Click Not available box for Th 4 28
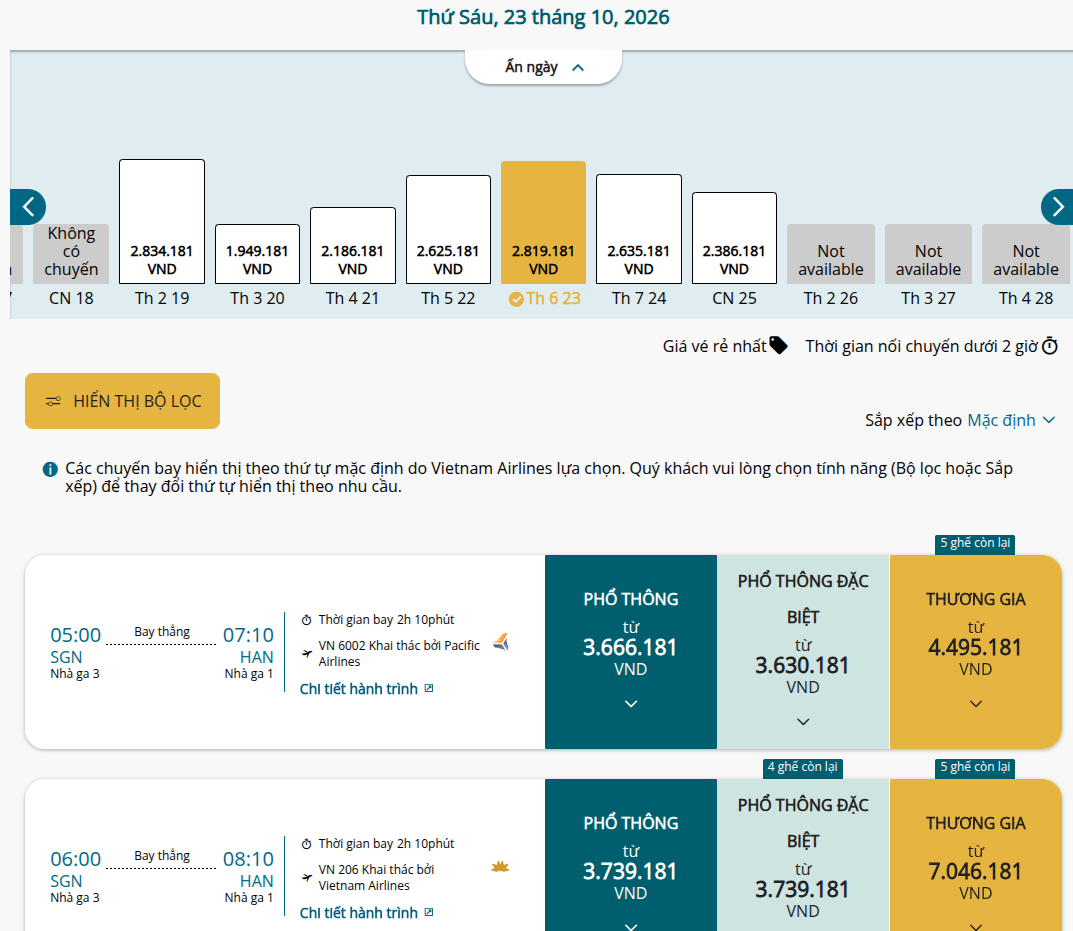 1026,254
